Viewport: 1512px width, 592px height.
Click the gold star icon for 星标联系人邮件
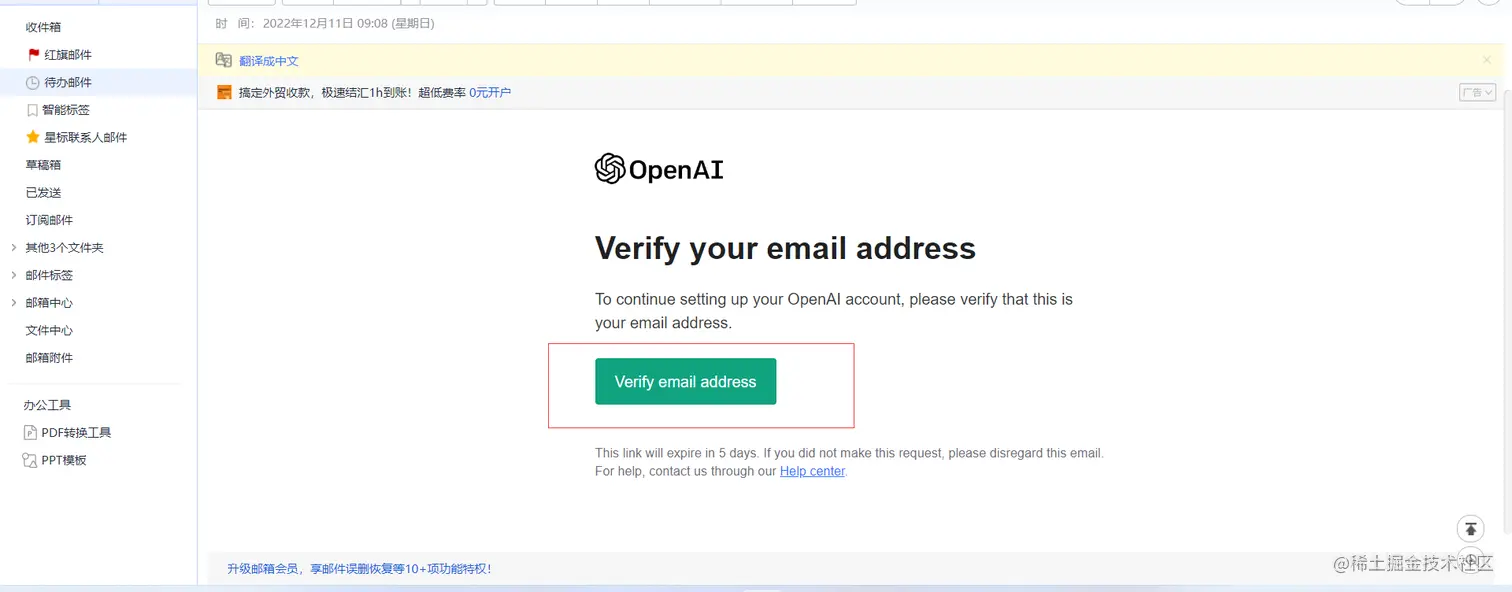coord(33,137)
